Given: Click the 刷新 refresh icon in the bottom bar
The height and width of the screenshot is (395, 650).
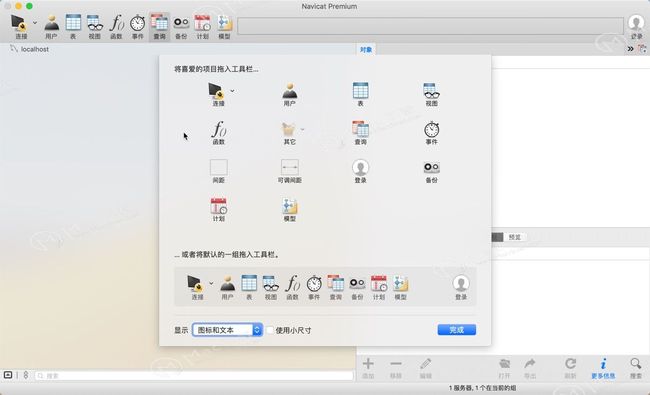Looking at the screenshot, I should click(x=570, y=368).
